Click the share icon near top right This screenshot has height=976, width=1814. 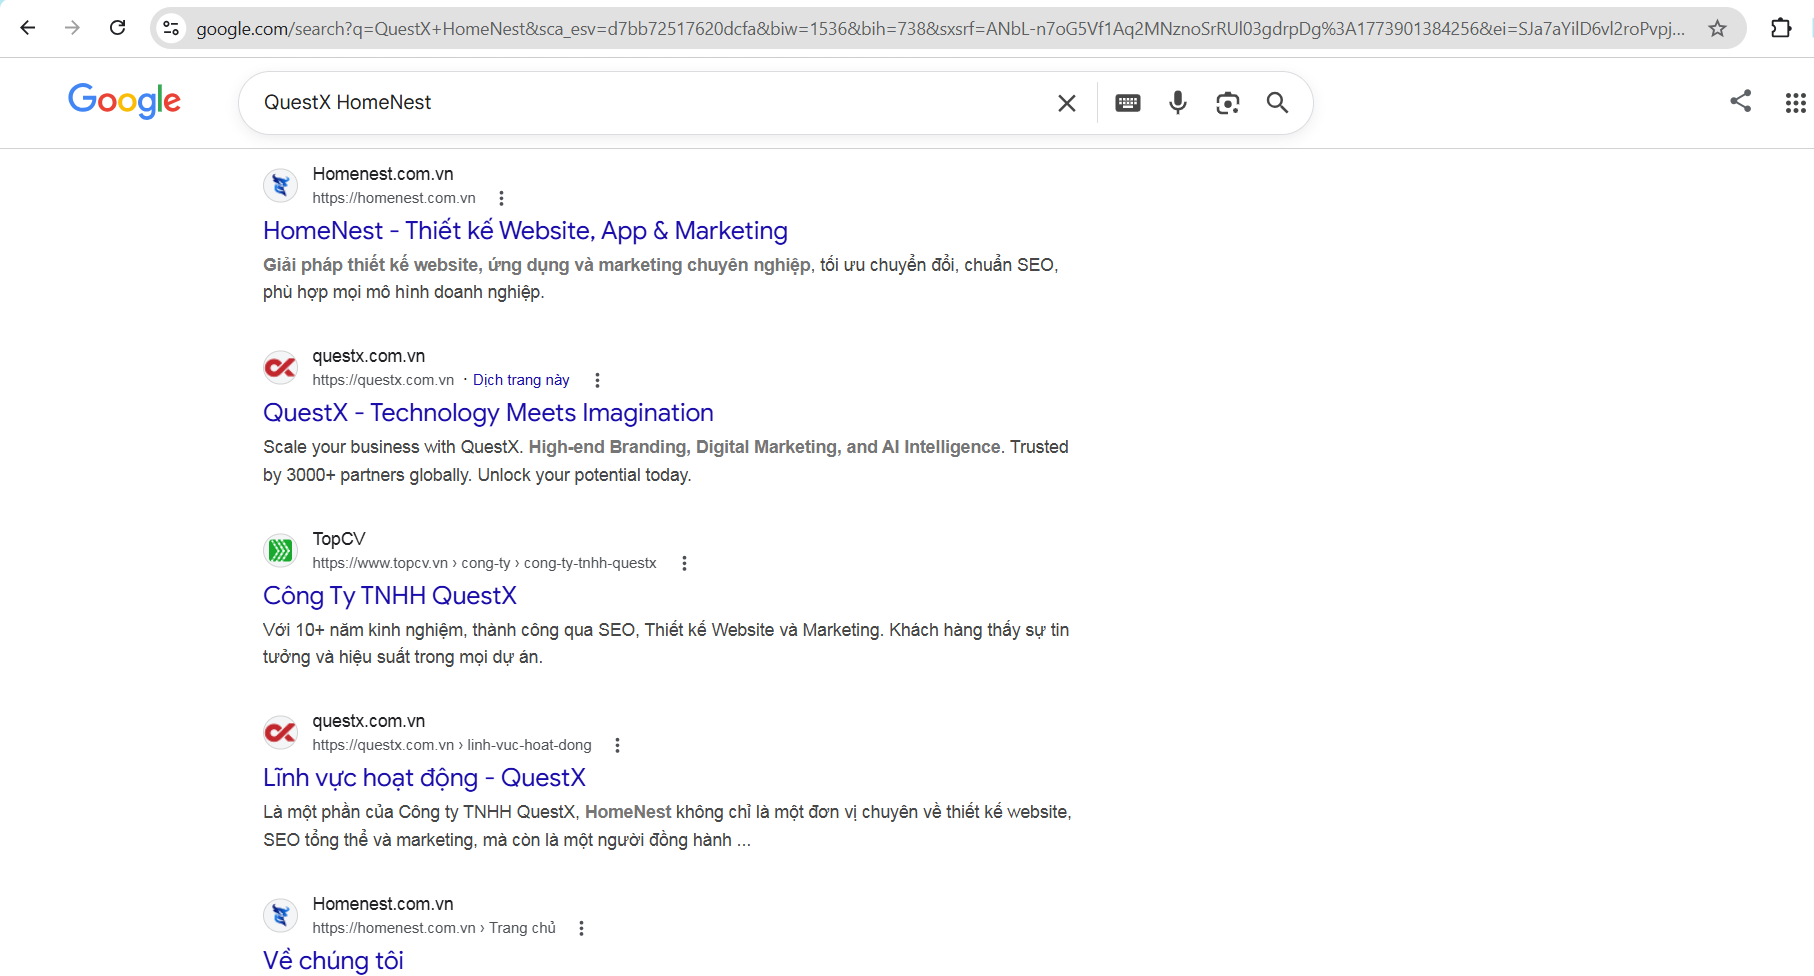1740,102
